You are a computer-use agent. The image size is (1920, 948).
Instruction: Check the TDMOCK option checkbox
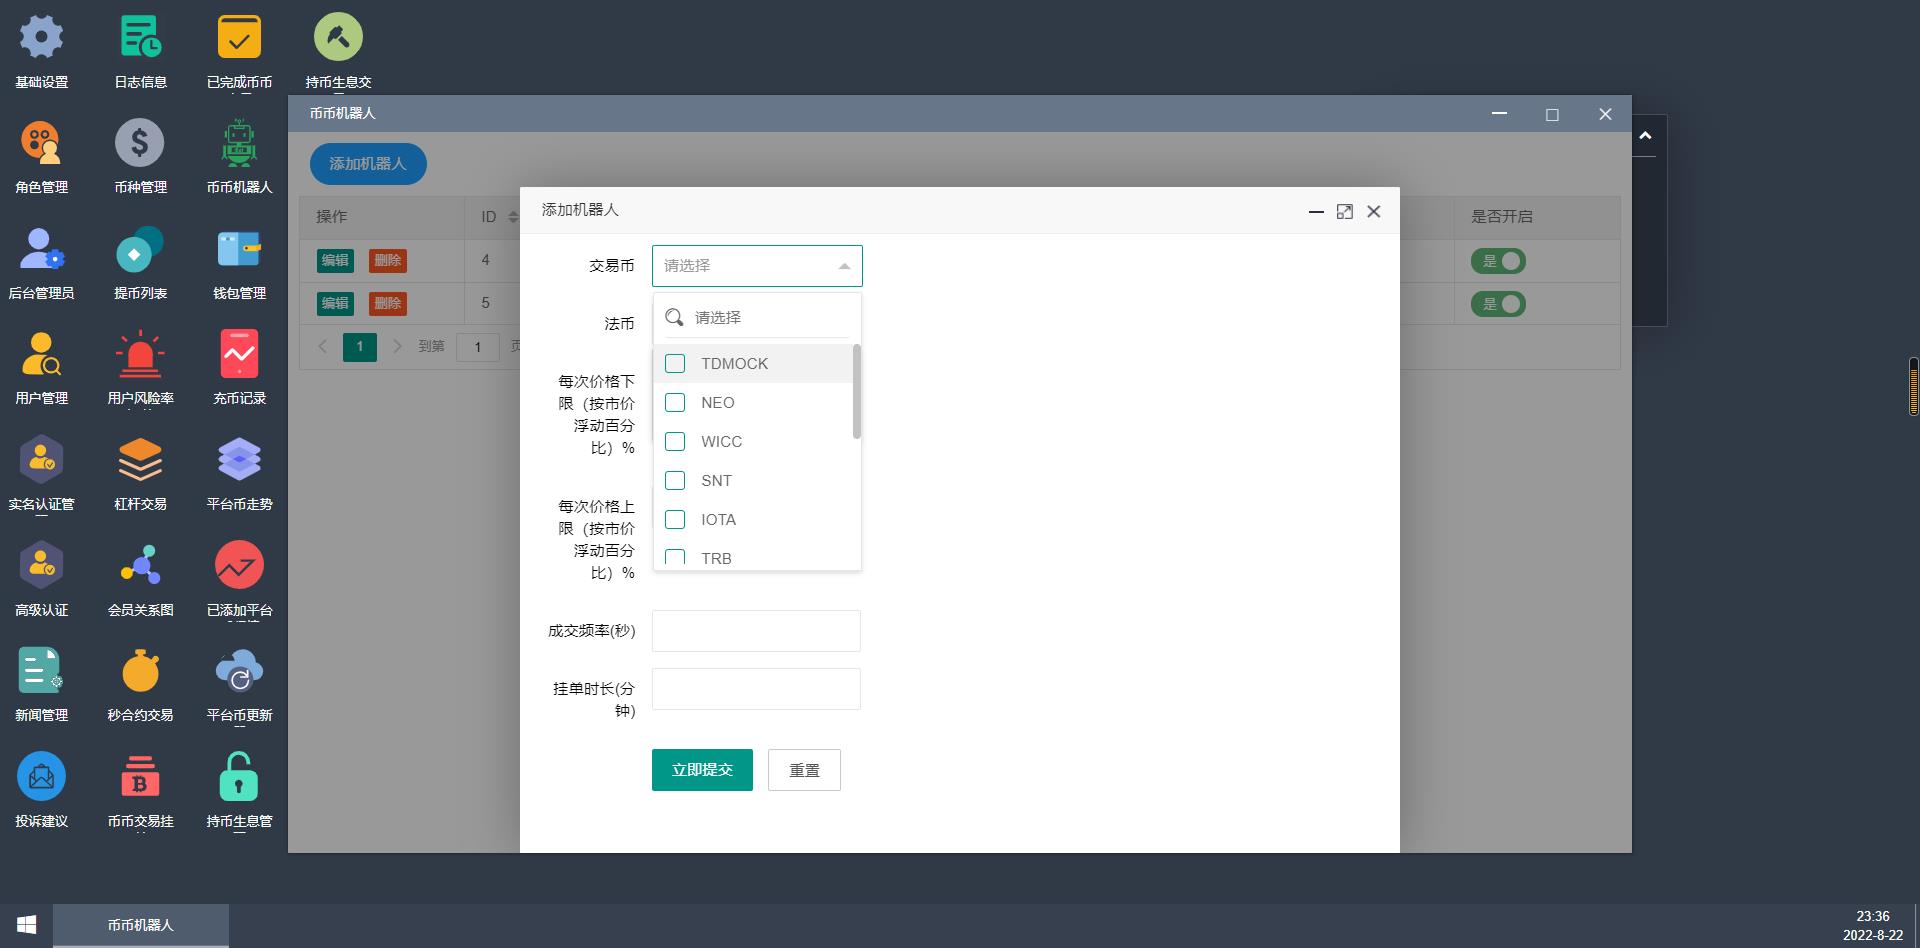click(x=675, y=363)
